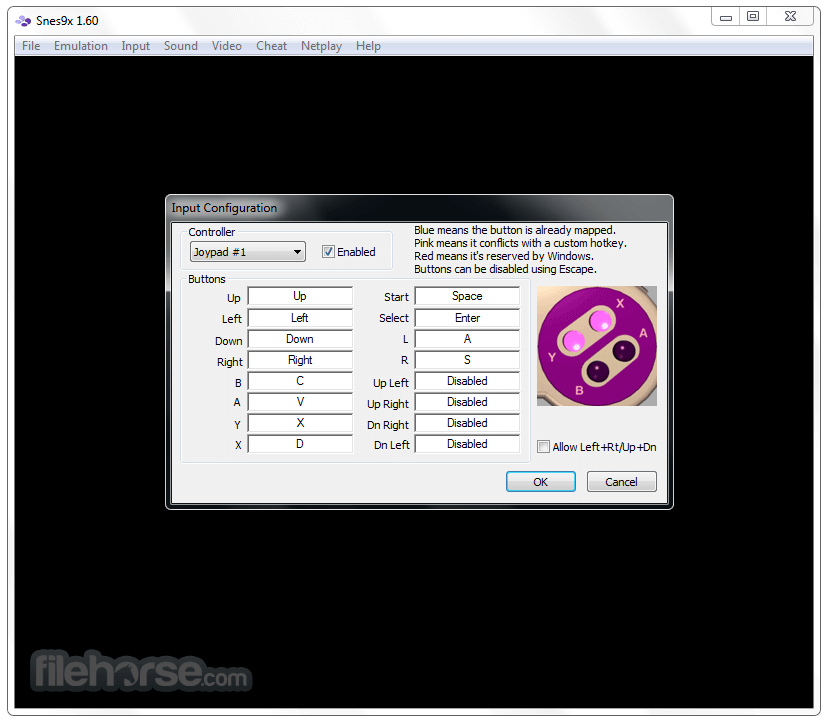Screen dimensions: 828x722
Task: Open the Sound menu
Action: point(181,46)
